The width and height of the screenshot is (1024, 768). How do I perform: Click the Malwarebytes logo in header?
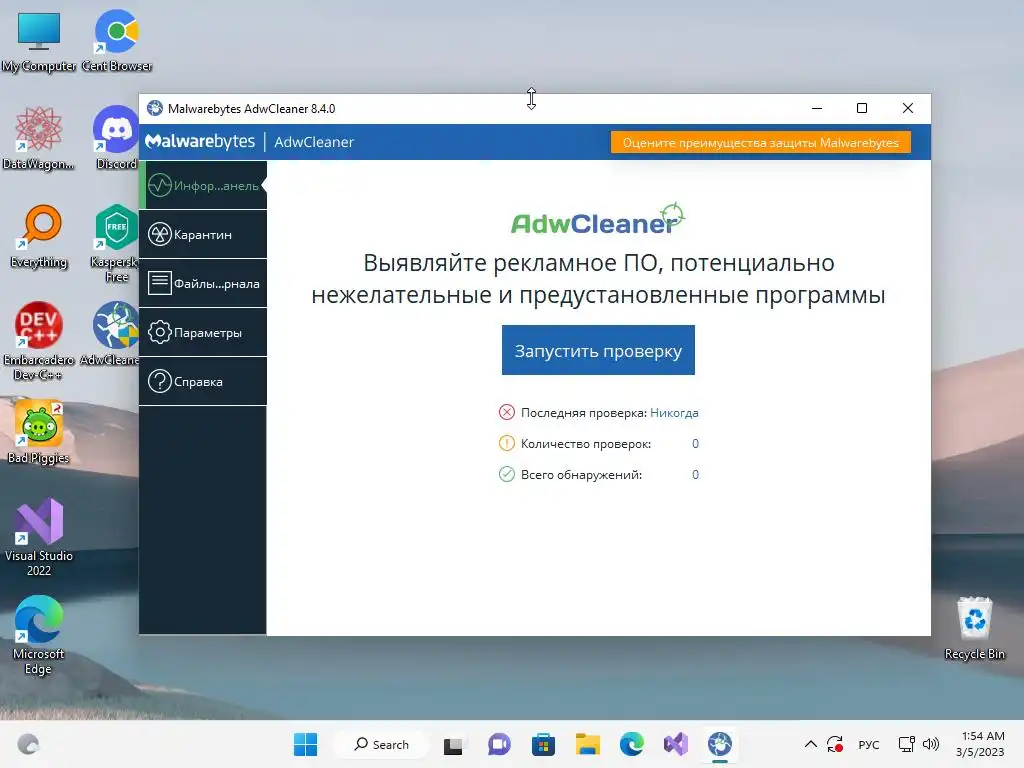click(200, 142)
